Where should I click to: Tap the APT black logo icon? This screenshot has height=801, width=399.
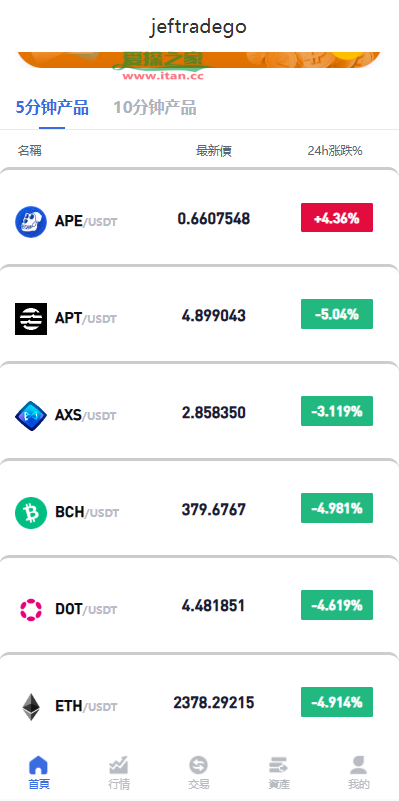(x=31, y=319)
